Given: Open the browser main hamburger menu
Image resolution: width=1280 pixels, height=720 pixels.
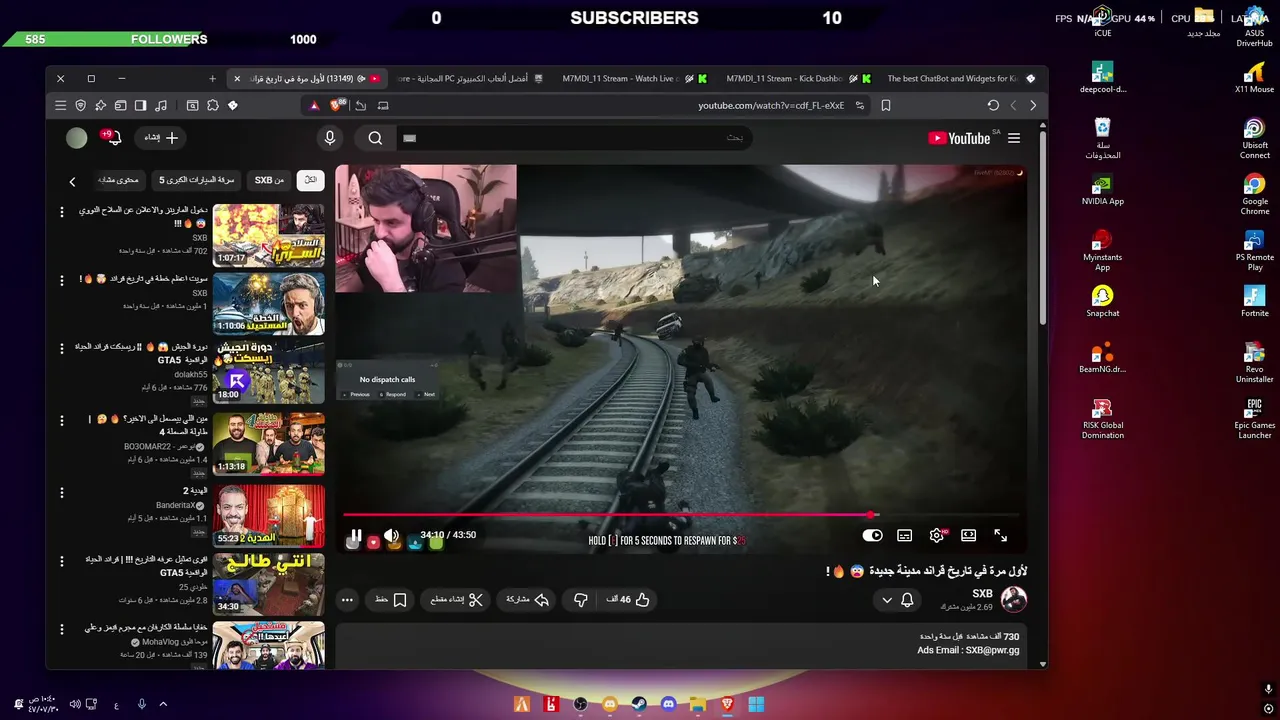Looking at the screenshot, I should pyautogui.click(x=61, y=105).
